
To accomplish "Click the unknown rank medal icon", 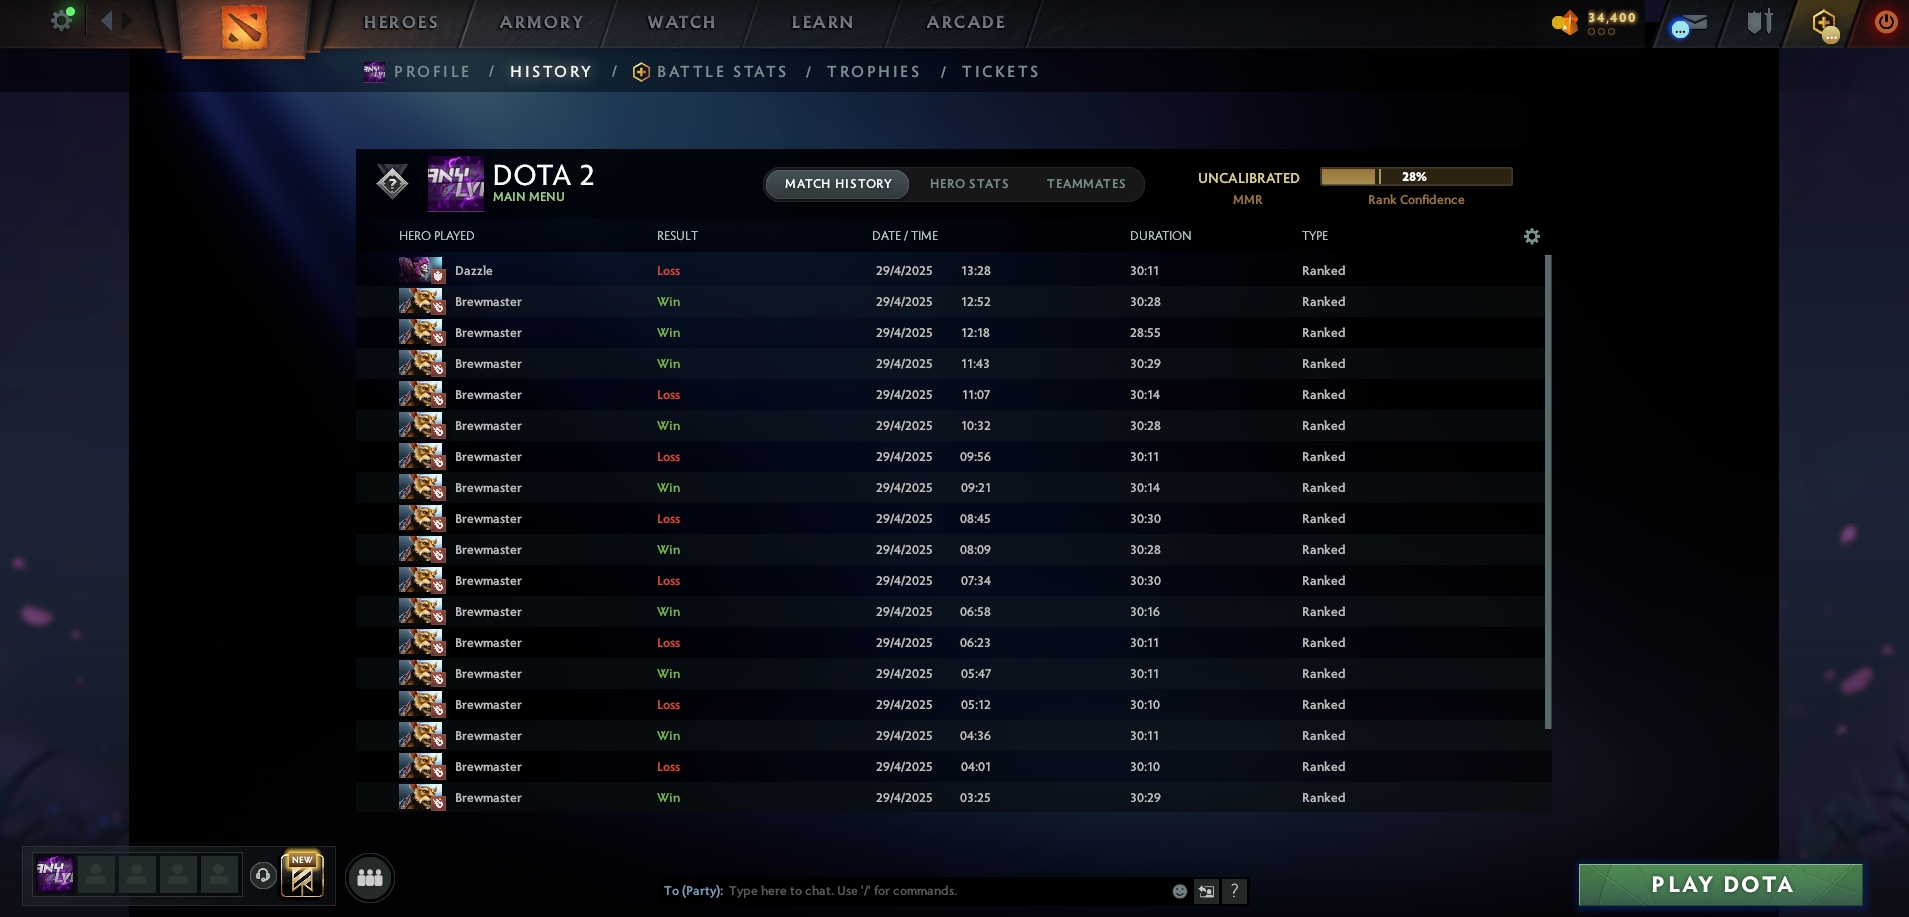I will click(x=392, y=182).
